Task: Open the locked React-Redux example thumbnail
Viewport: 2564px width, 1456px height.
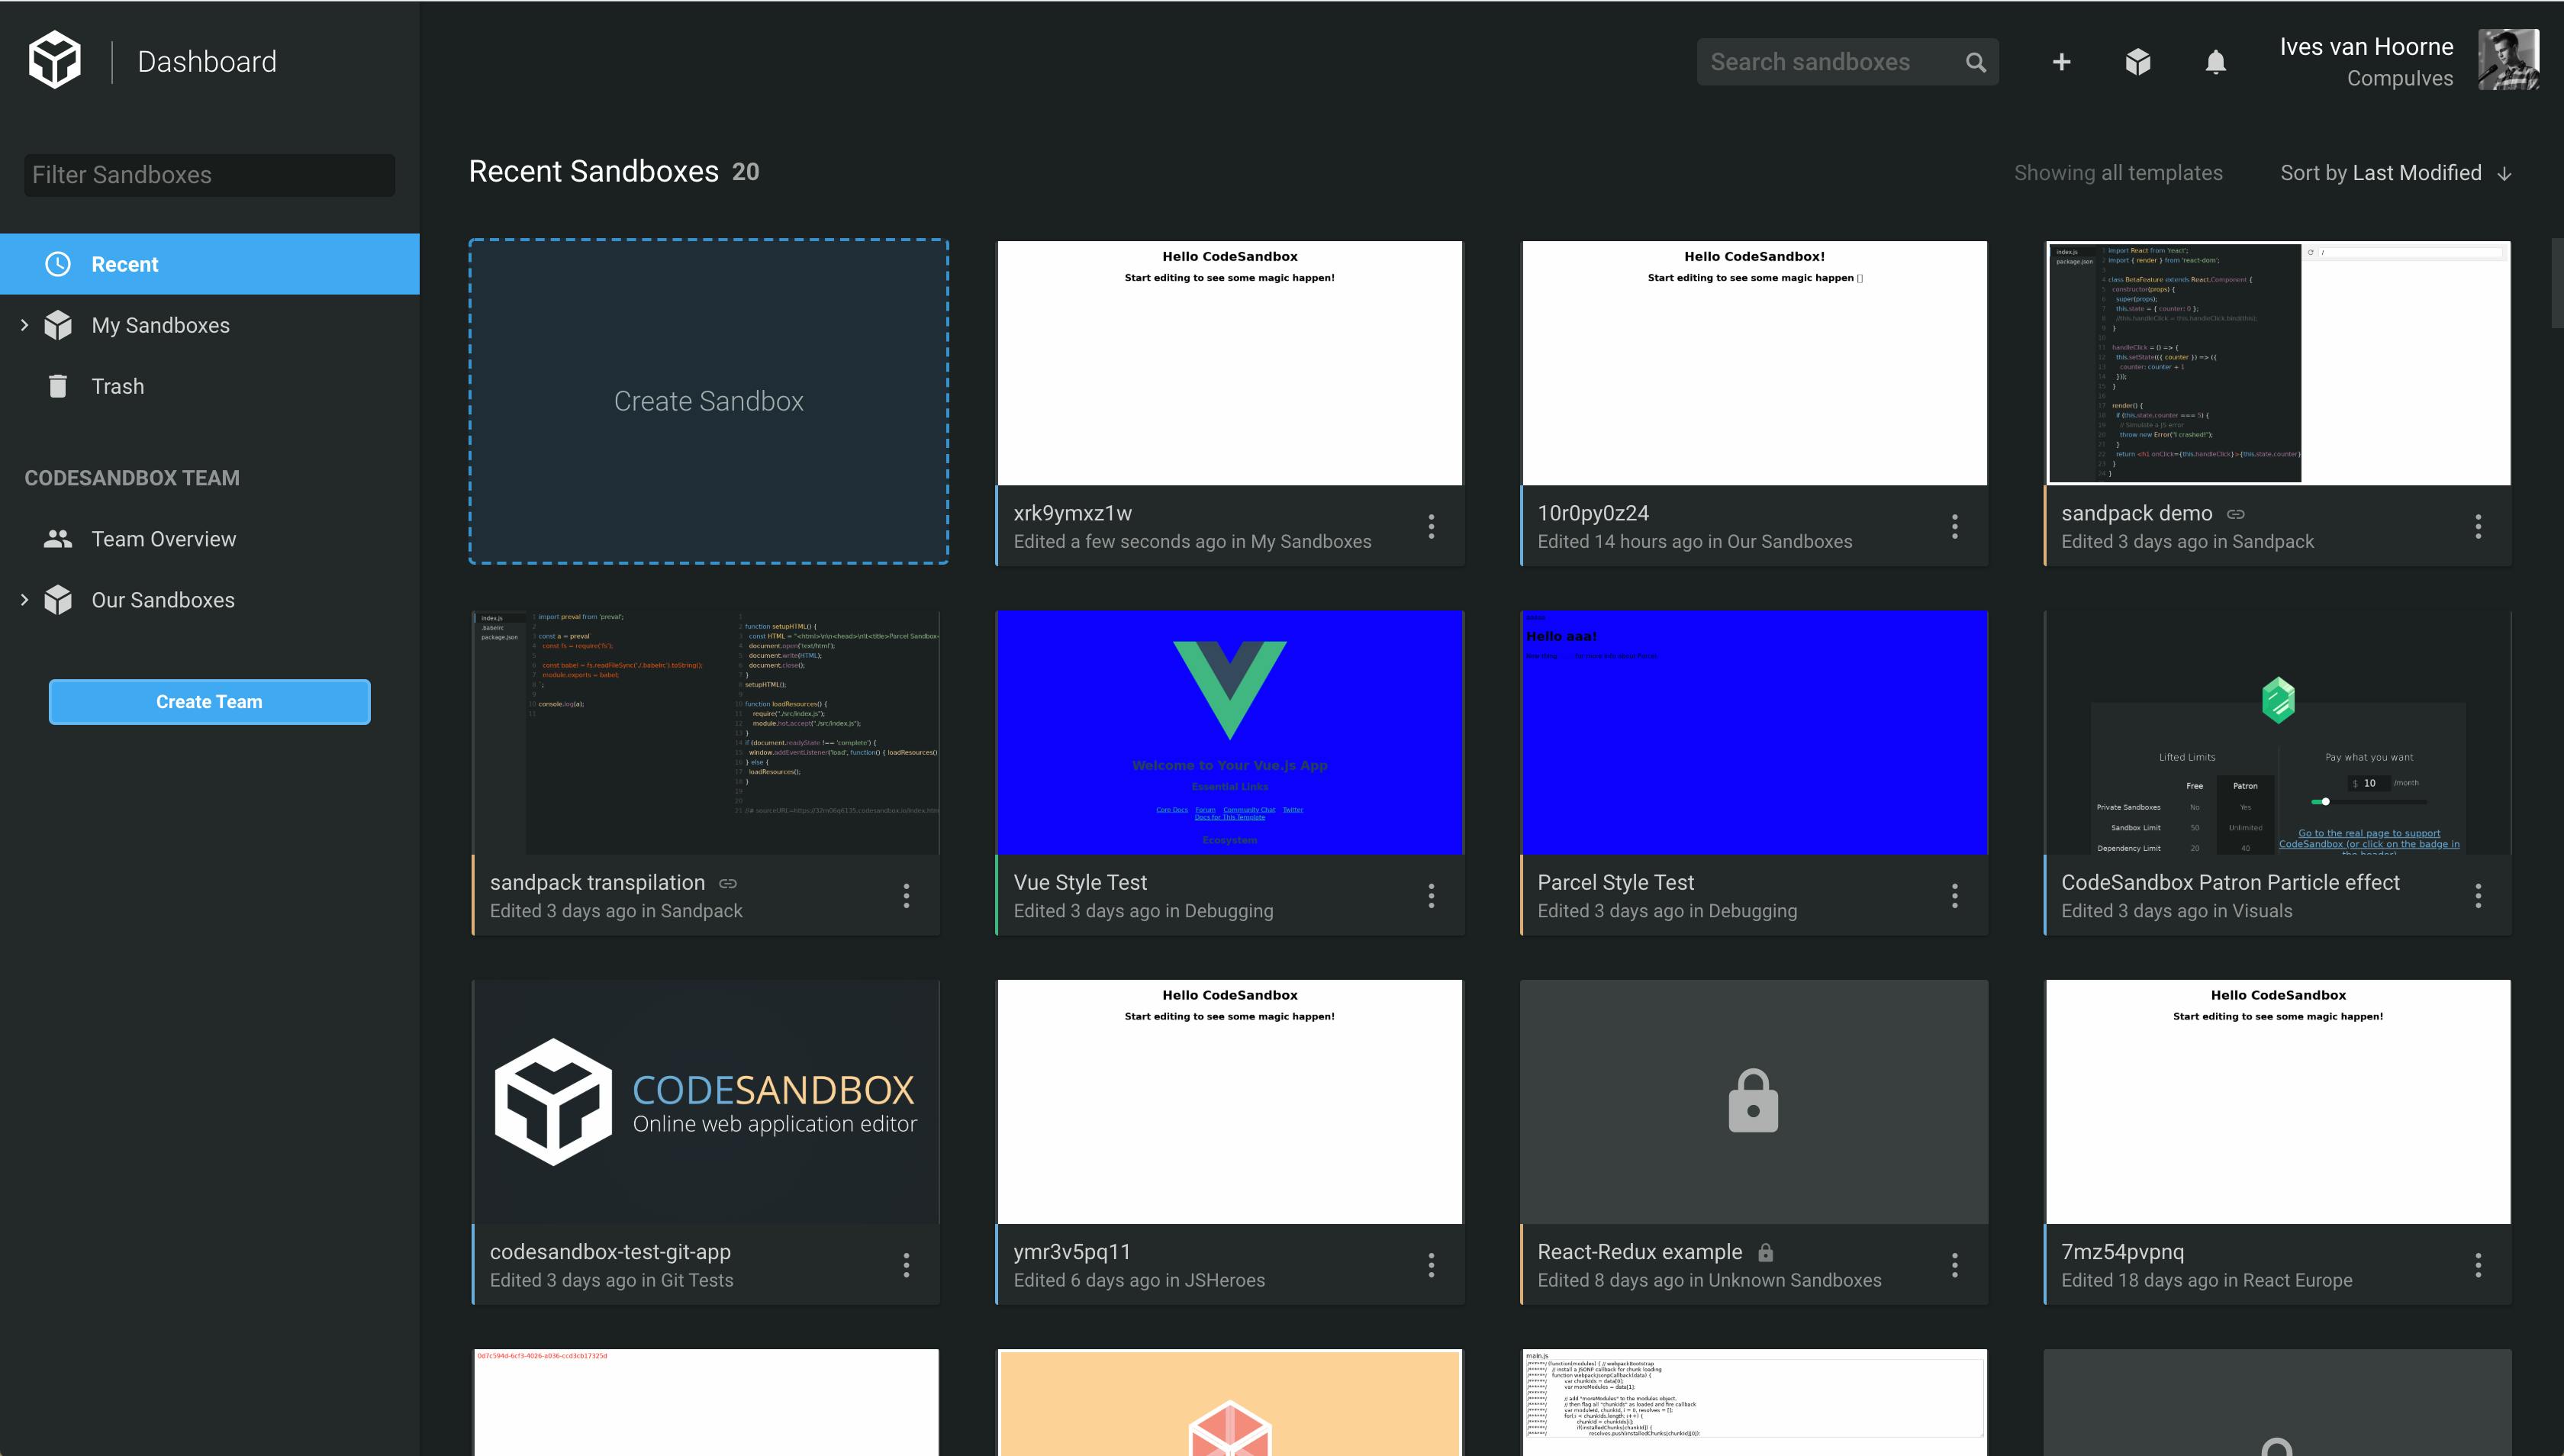Action: (x=1754, y=1102)
